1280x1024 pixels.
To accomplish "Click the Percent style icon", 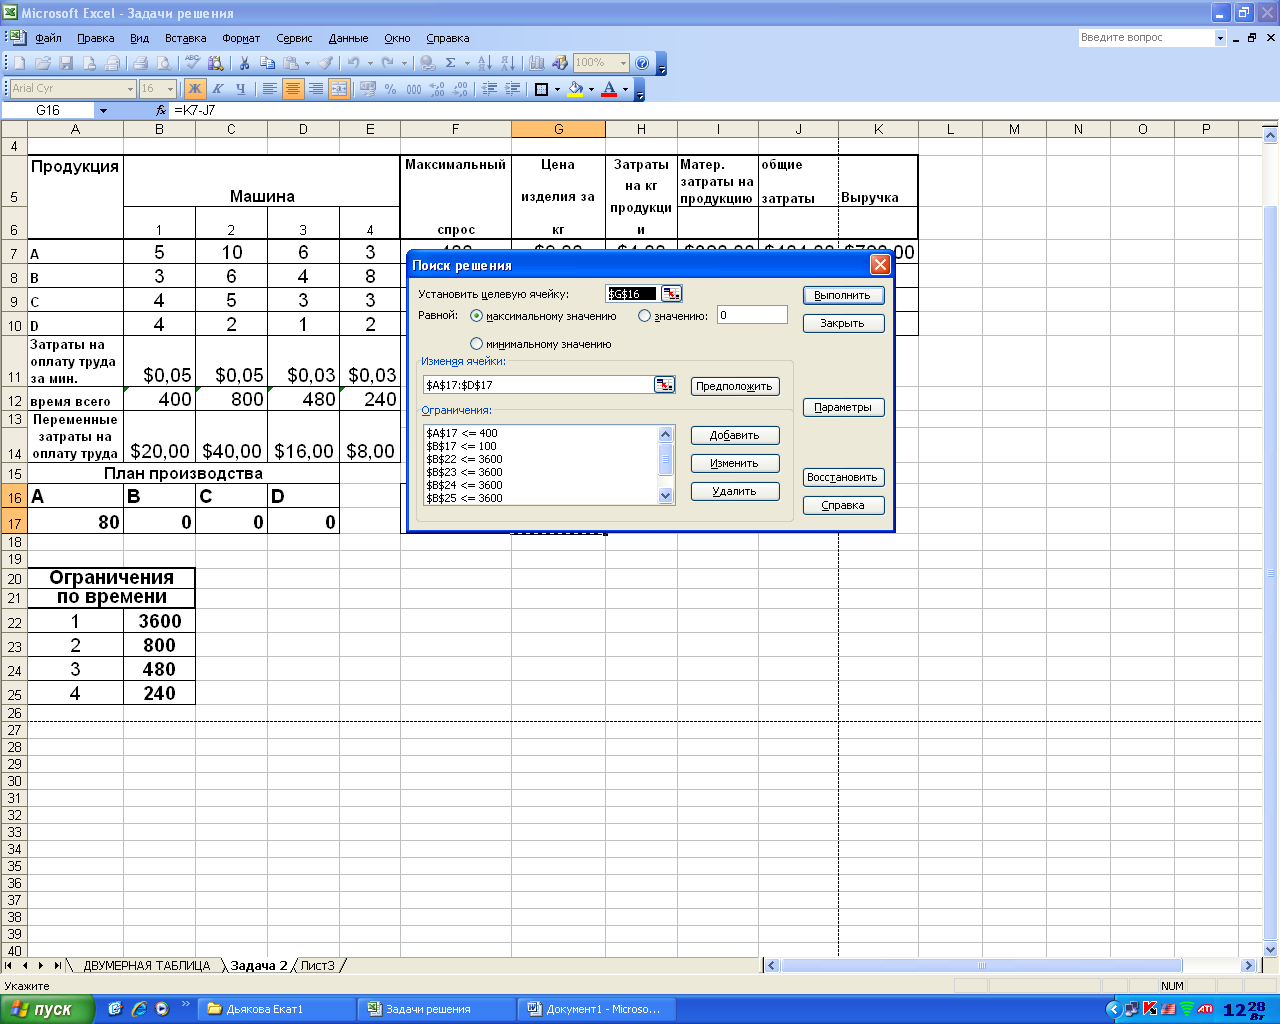I will coord(390,89).
